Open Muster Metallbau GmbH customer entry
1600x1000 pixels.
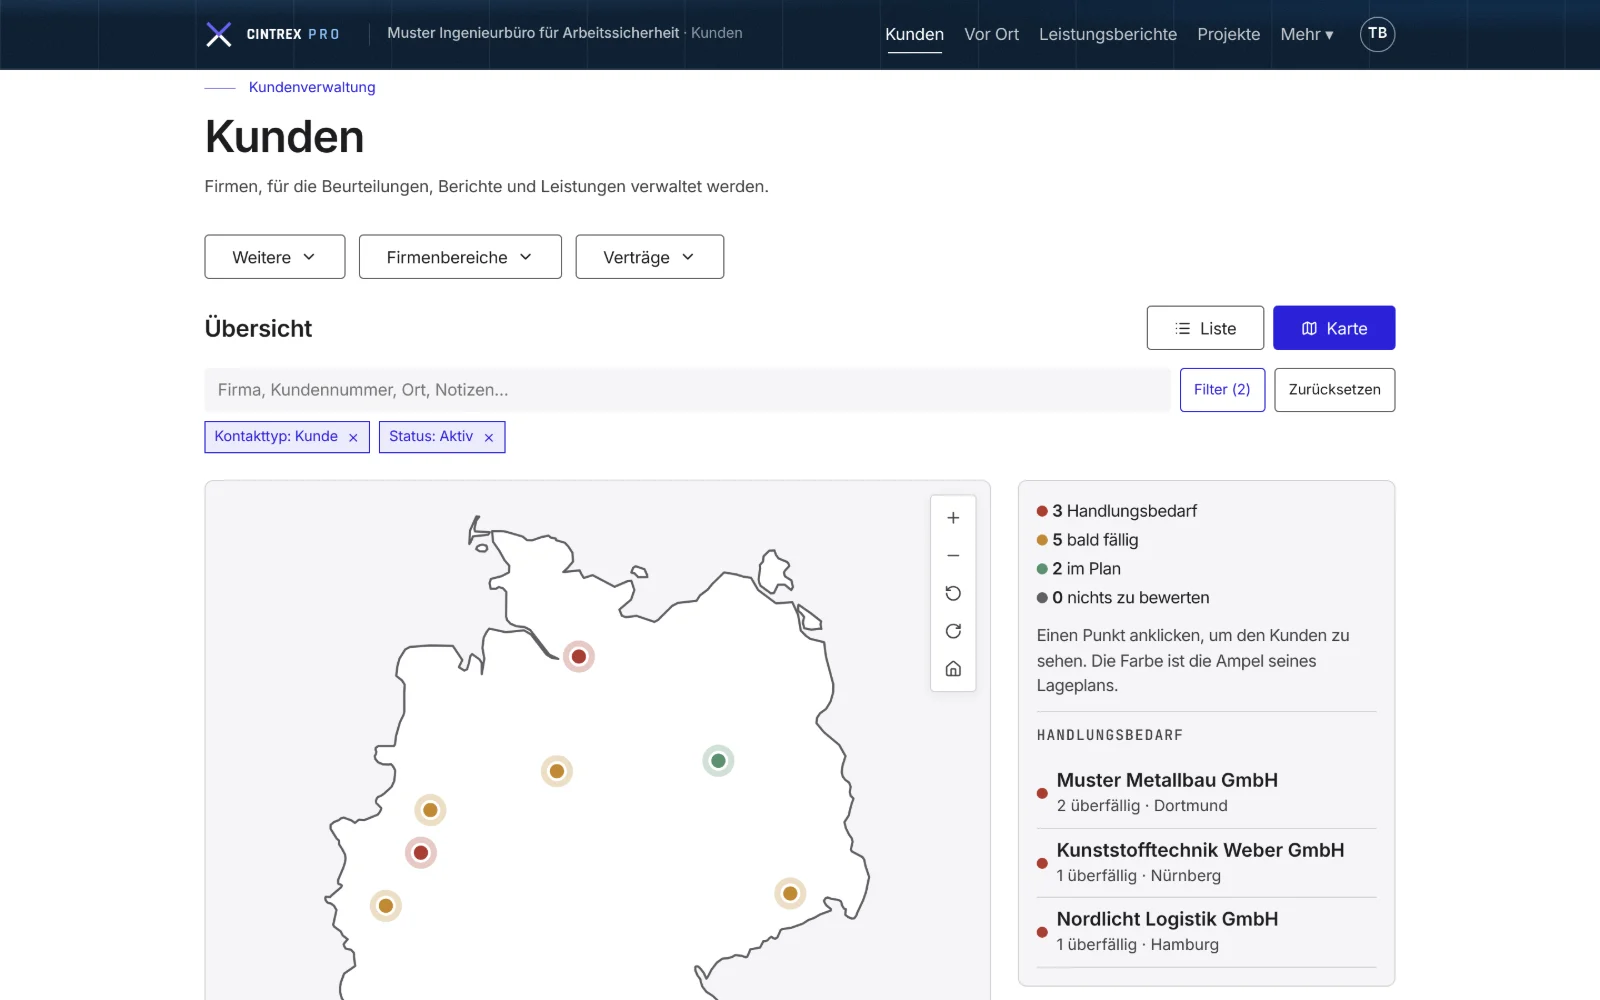pos(1206,793)
